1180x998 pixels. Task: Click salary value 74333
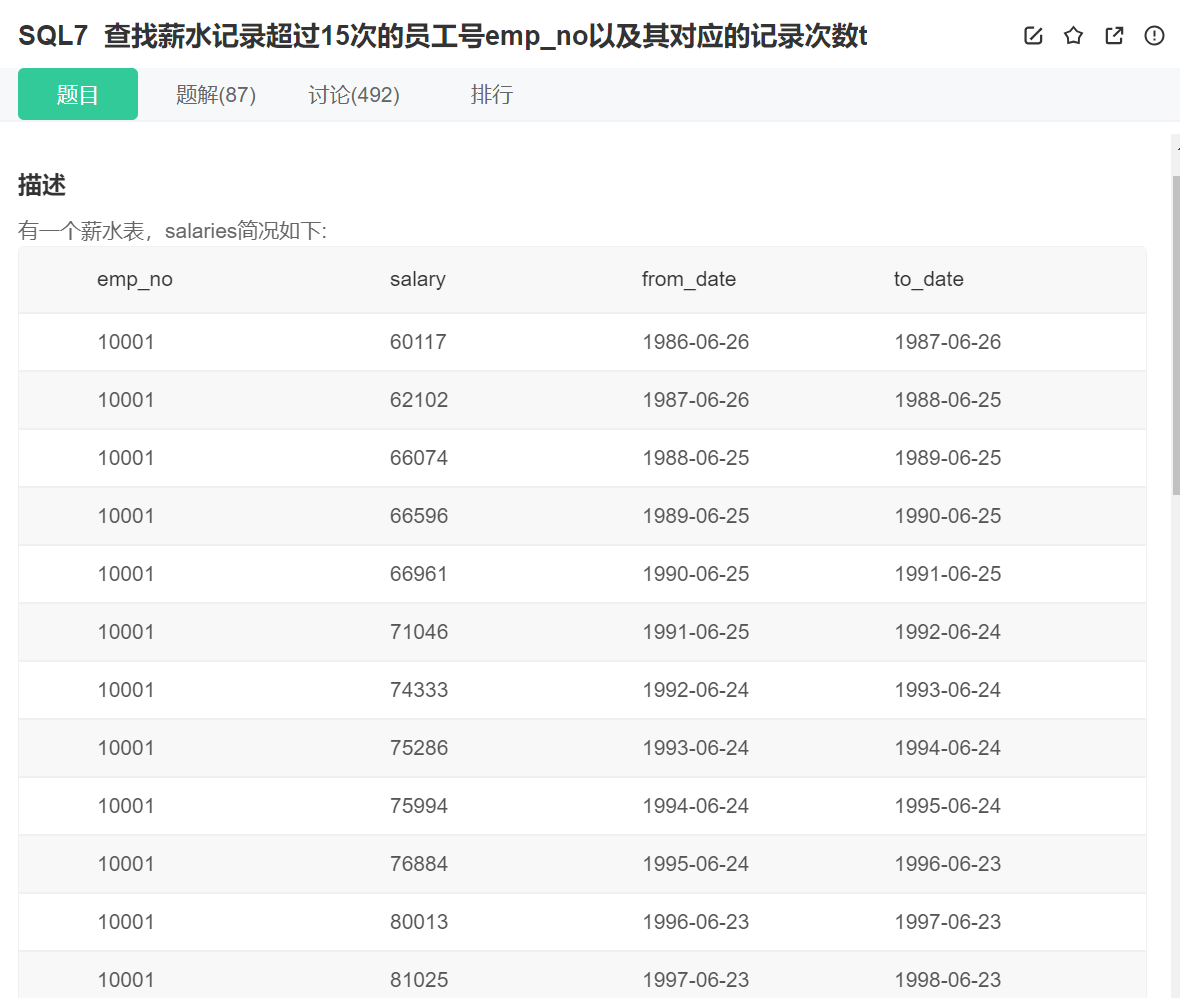point(418,689)
